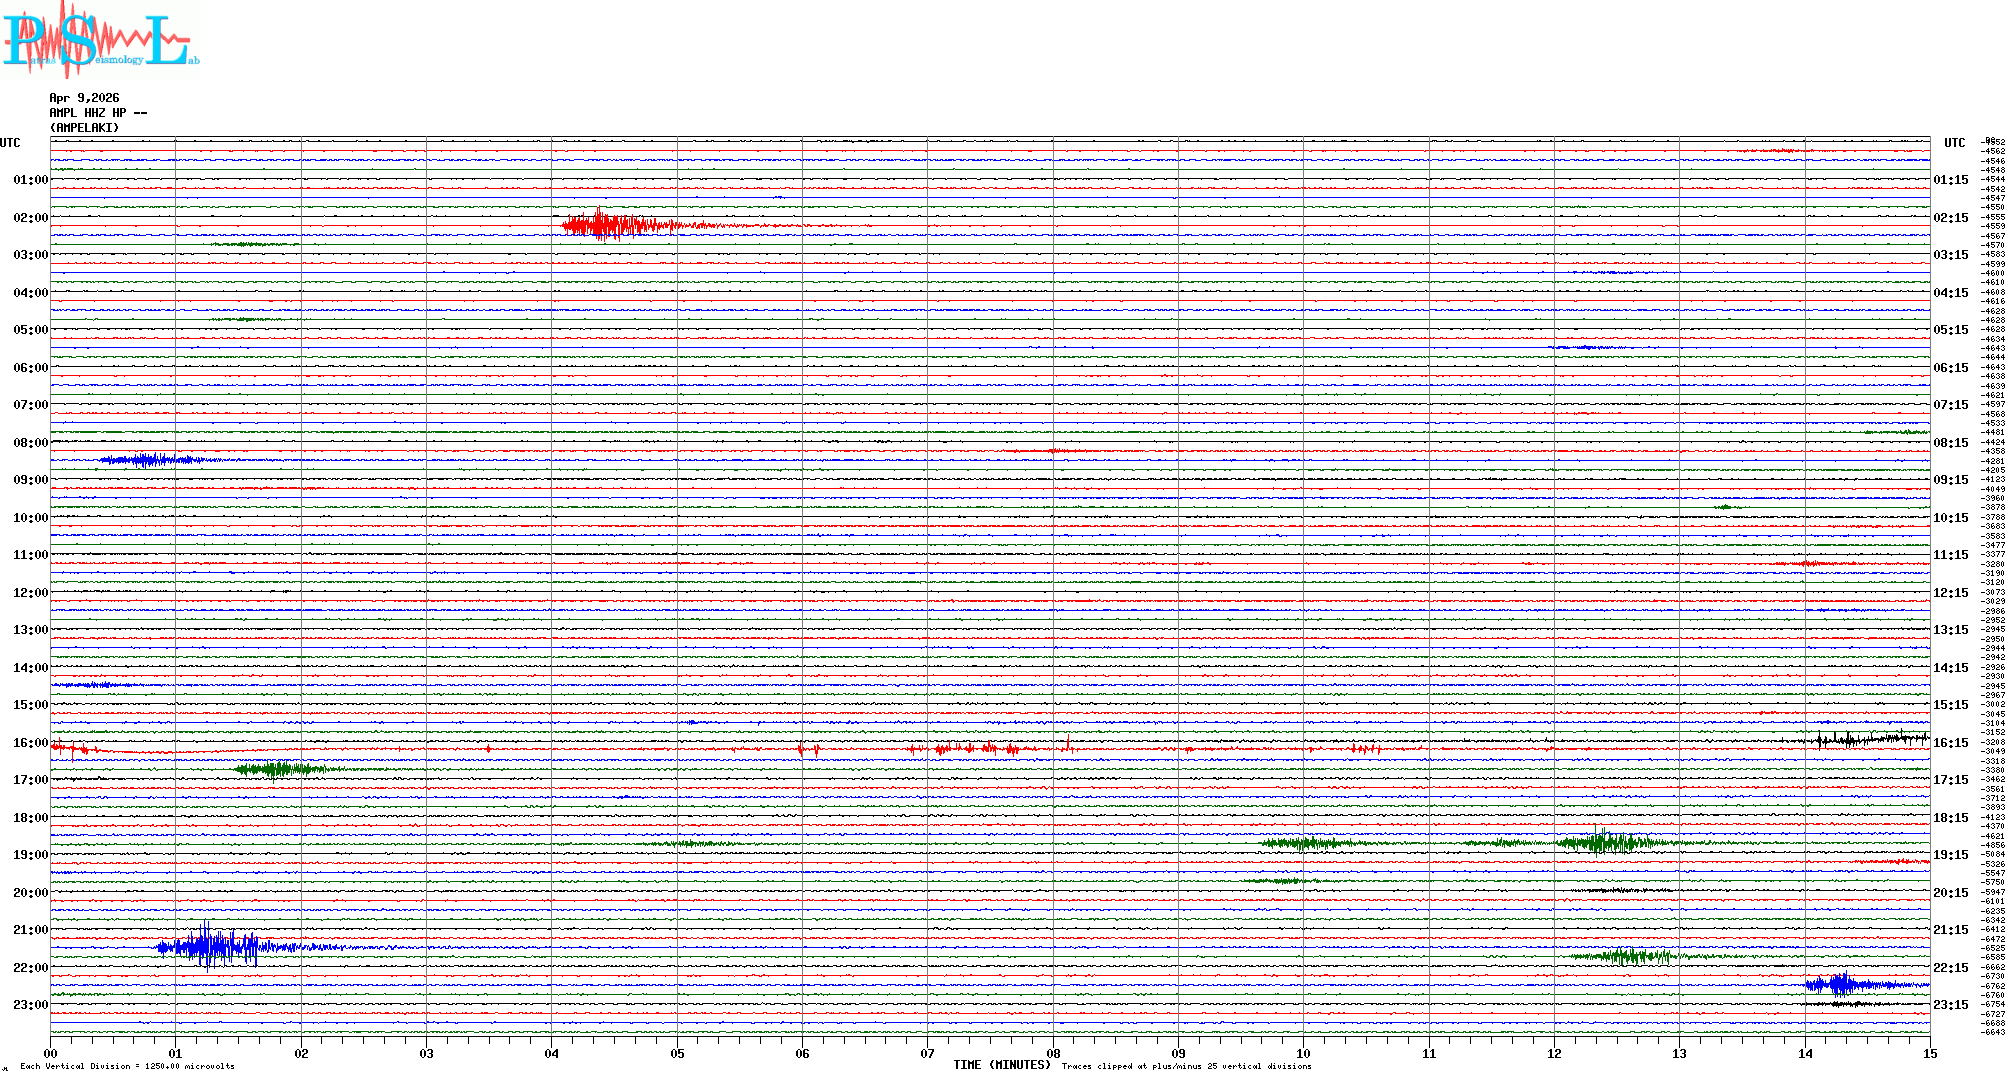Click the right UTC header label
The image size is (2010, 1080).
coord(1954,143)
